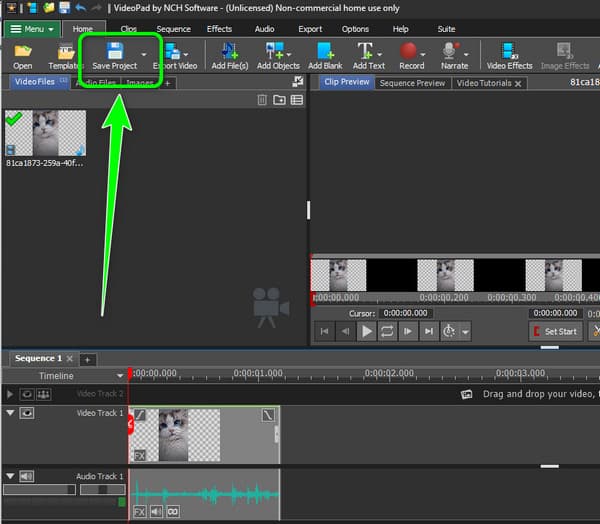
Task: Expand the Menu dropdown button
Action: [x=32, y=29]
